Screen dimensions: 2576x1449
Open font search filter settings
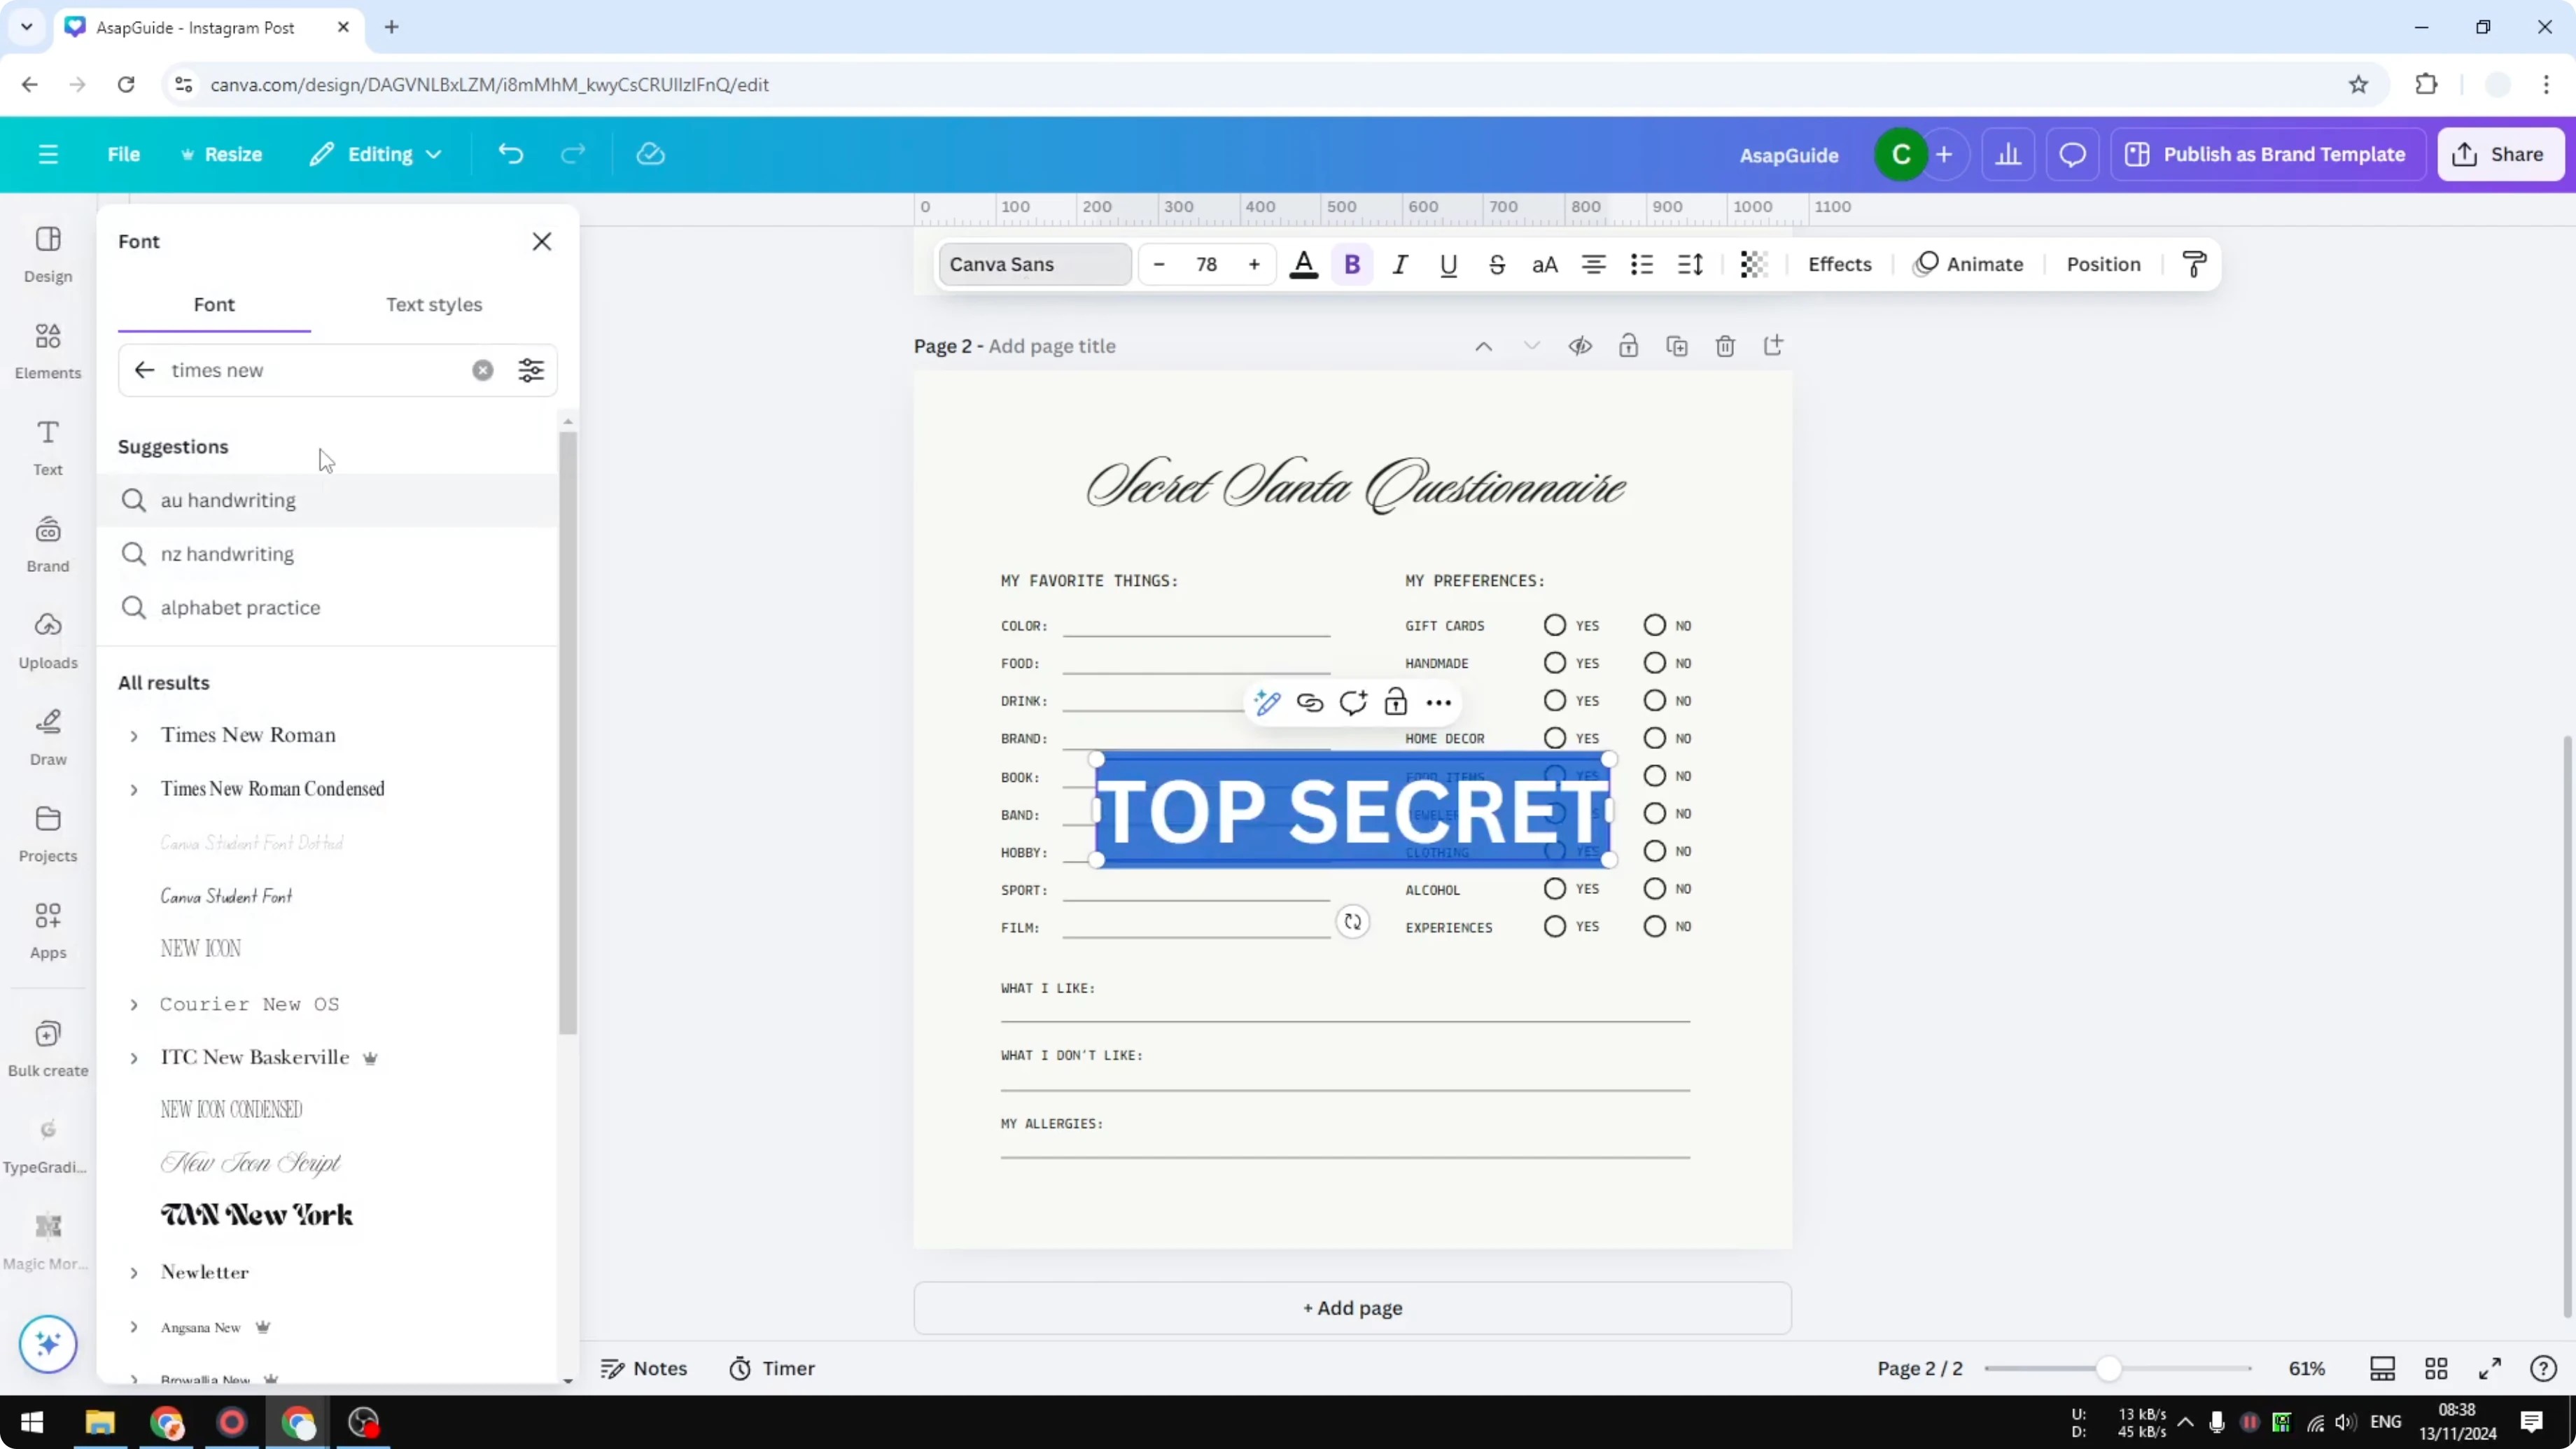click(x=531, y=370)
